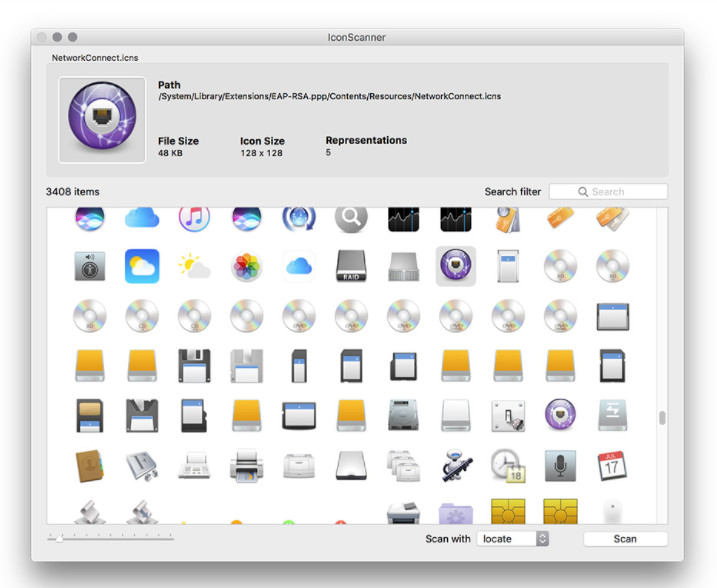Viewport: 717px width, 588px height.
Task: Click the NetworkConnect.icns filename above the info panel
Action: point(95,58)
